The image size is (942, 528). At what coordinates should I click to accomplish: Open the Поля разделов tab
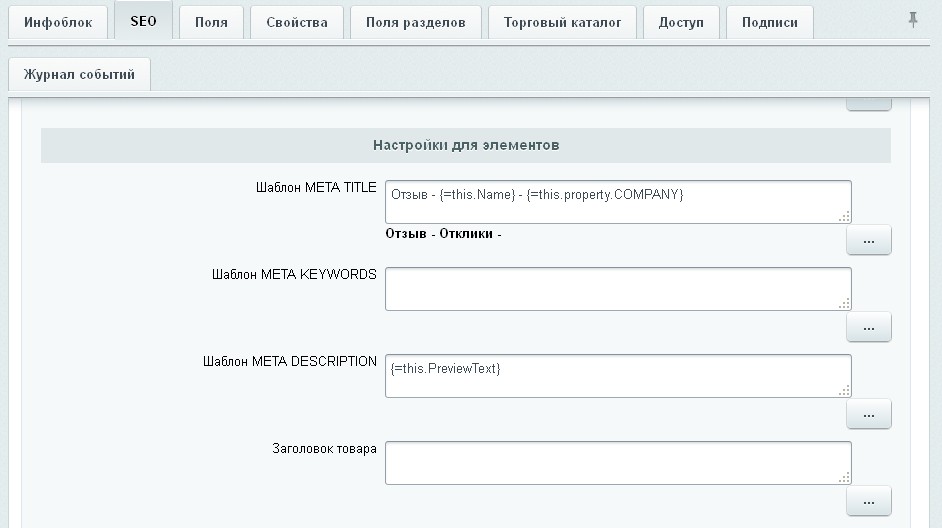point(415,22)
